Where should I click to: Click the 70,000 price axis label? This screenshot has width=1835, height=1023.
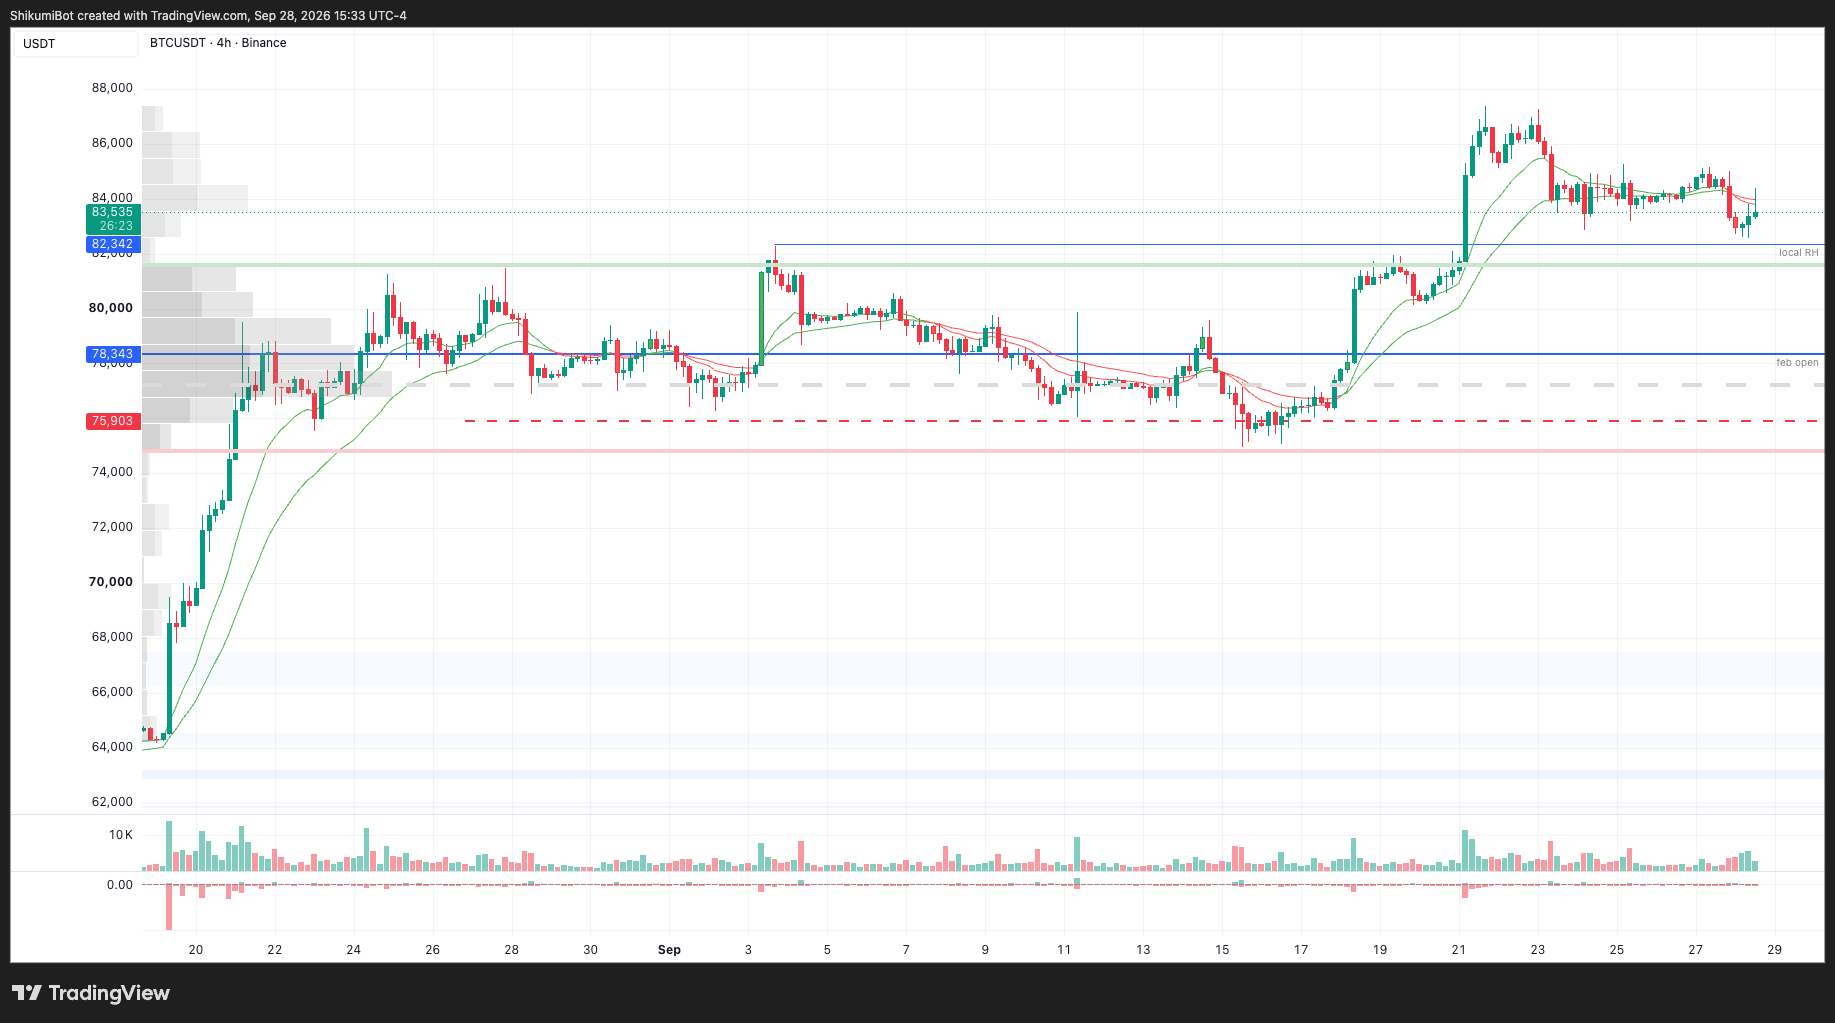[111, 582]
